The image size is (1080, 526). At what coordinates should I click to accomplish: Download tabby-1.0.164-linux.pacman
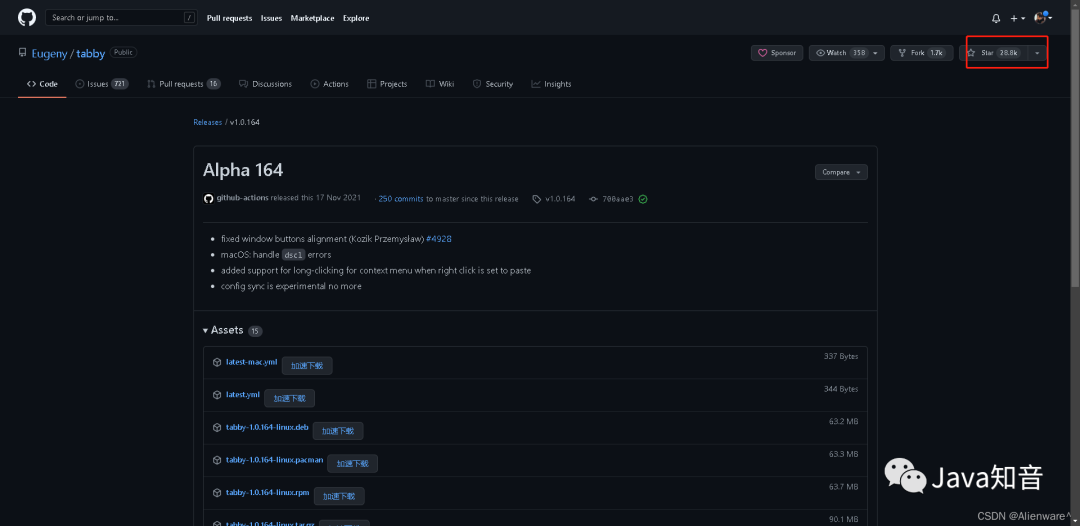[x=274, y=459]
